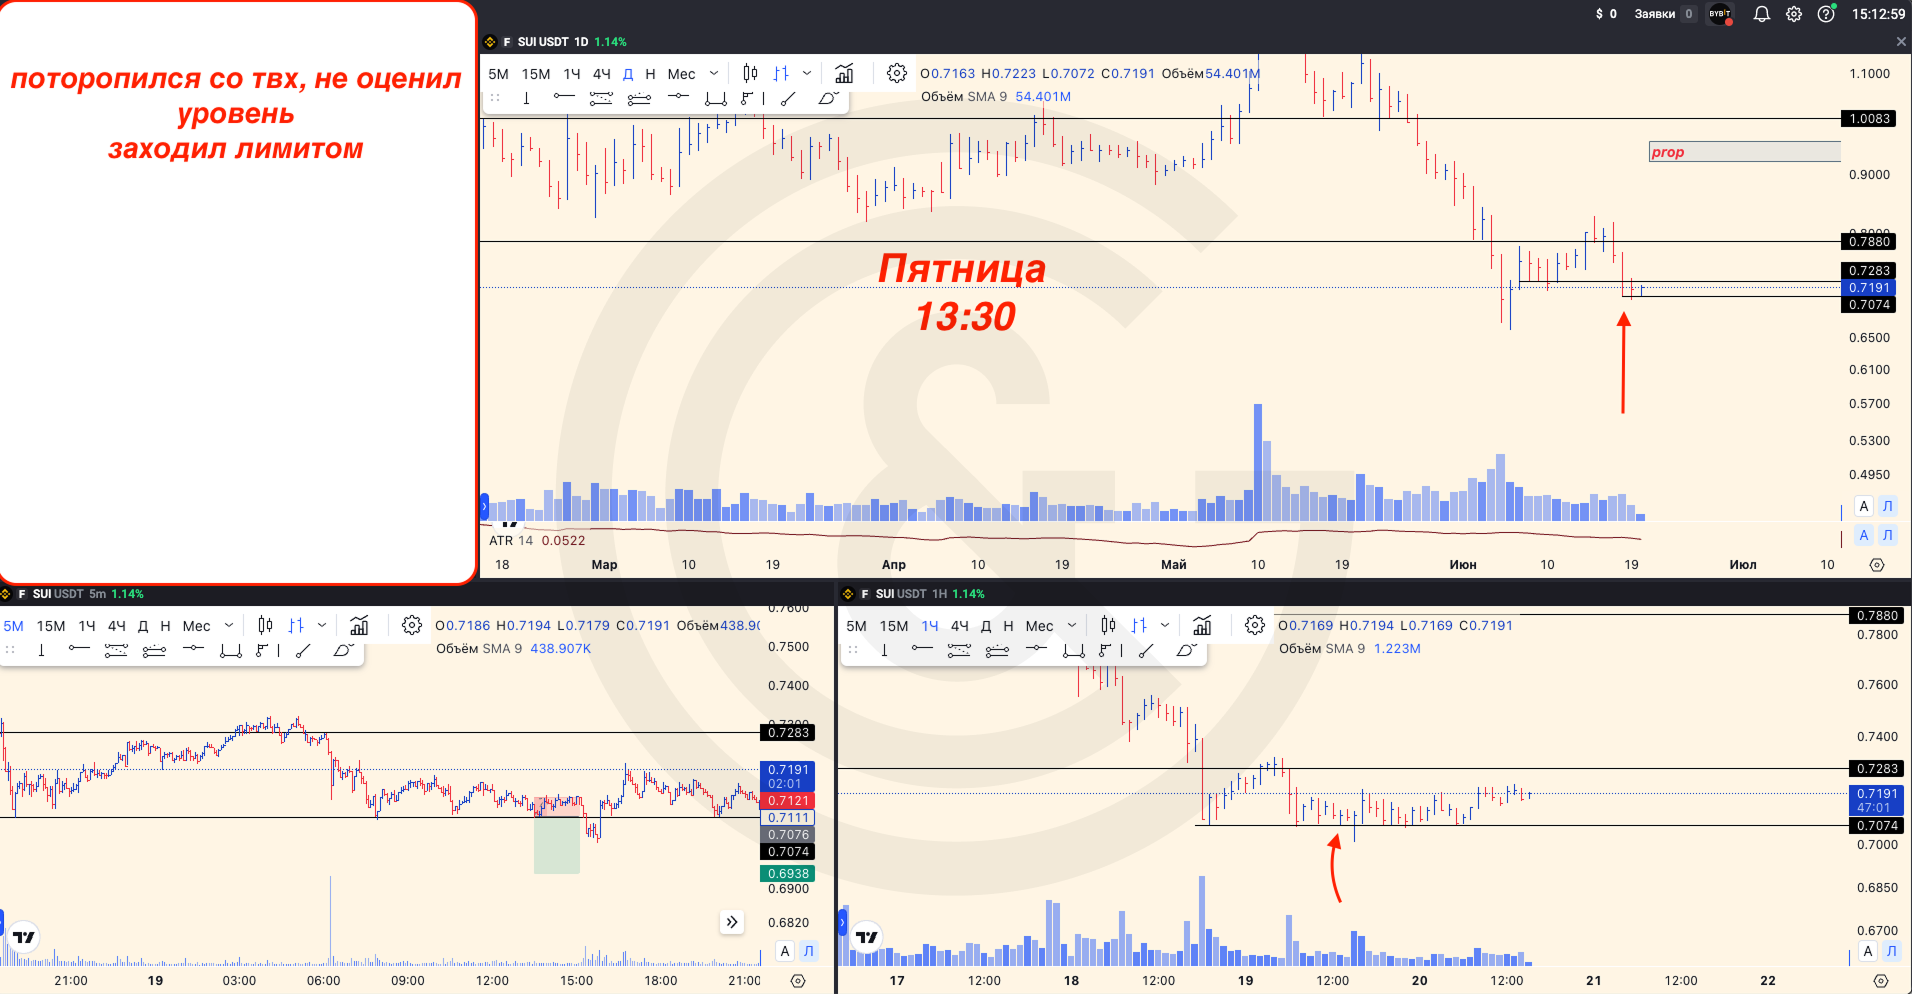Viewport: 1912px width, 994px height.
Task: Switch daily chart to 15M timeframe
Action: tap(536, 74)
